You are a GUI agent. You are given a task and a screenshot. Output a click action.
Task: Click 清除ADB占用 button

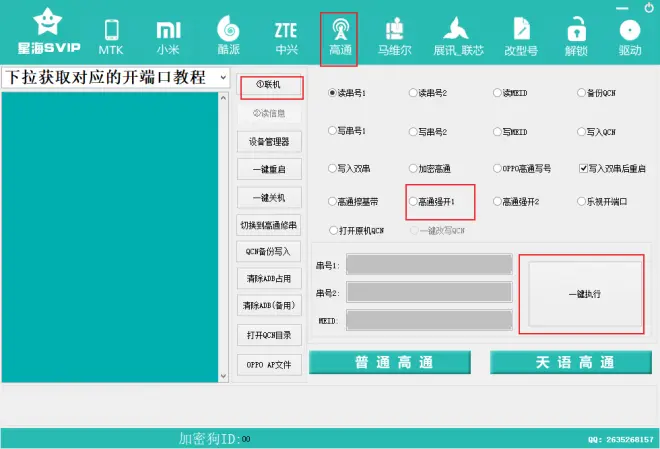tap(269, 278)
